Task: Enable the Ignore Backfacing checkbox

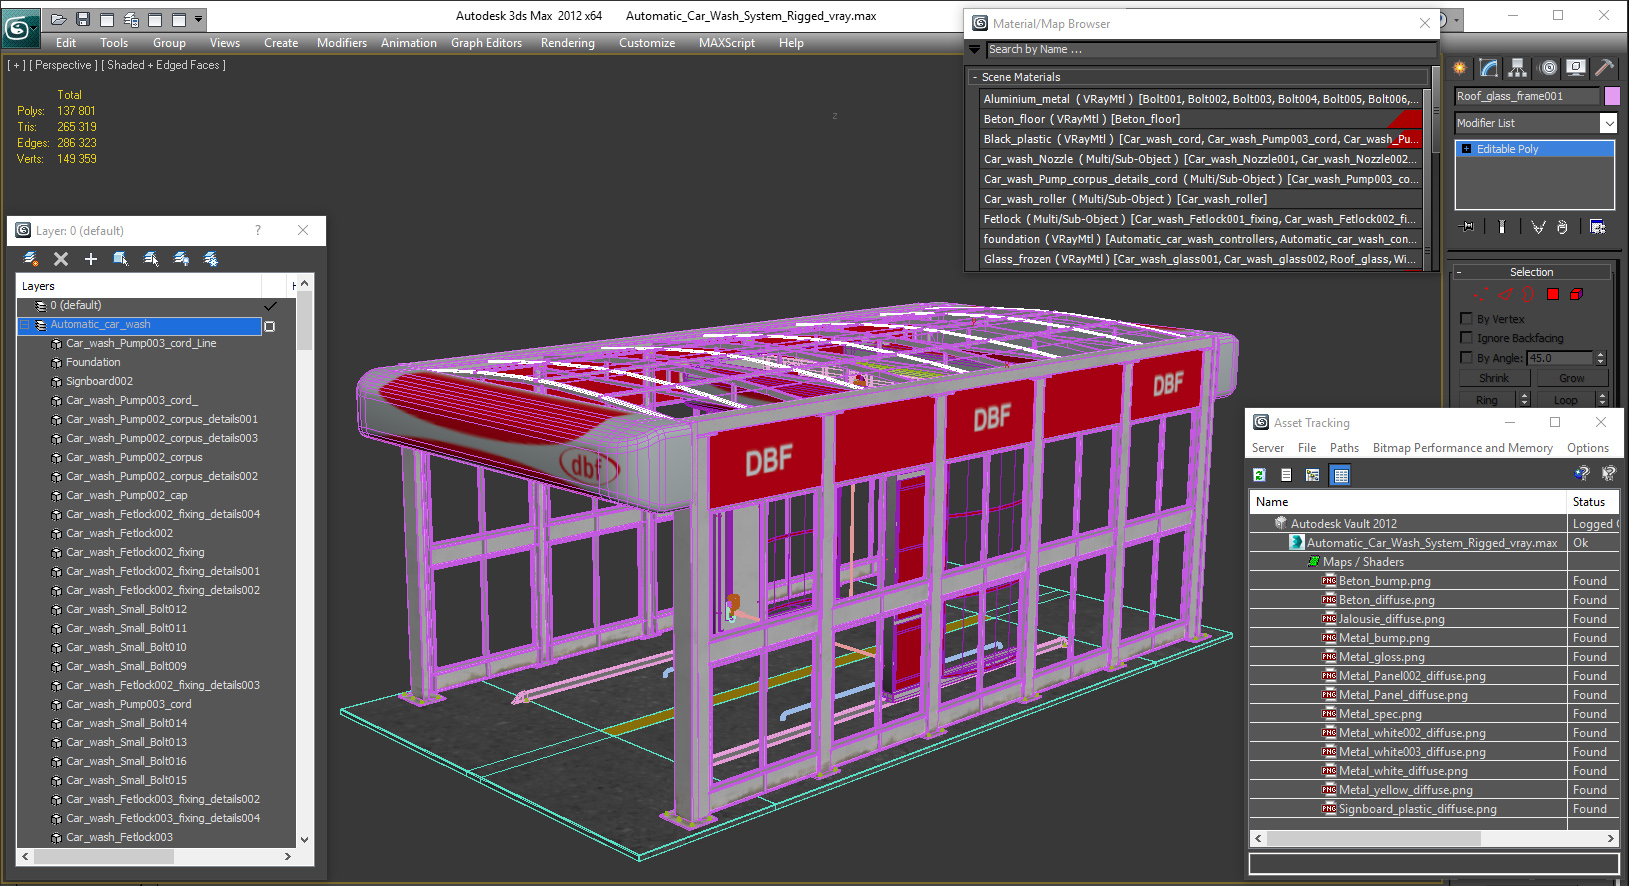Action: (x=1467, y=338)
